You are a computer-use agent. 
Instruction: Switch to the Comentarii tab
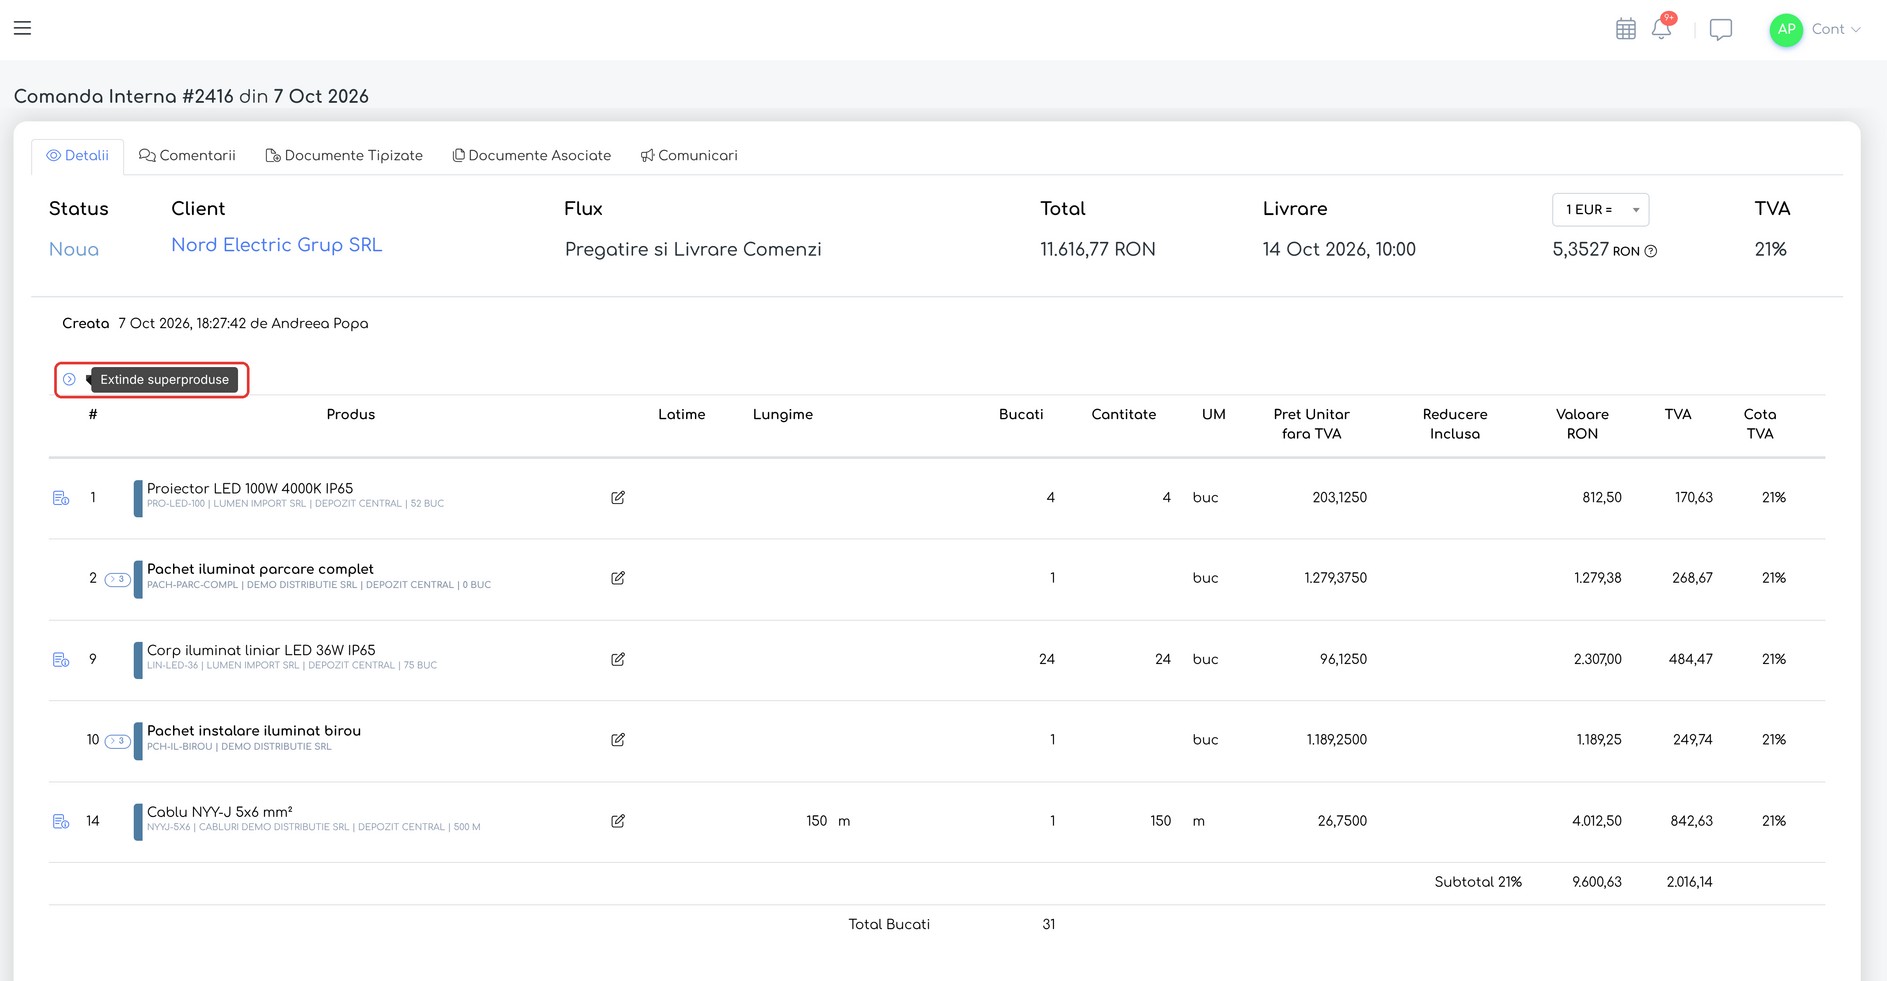coord(187,155)
